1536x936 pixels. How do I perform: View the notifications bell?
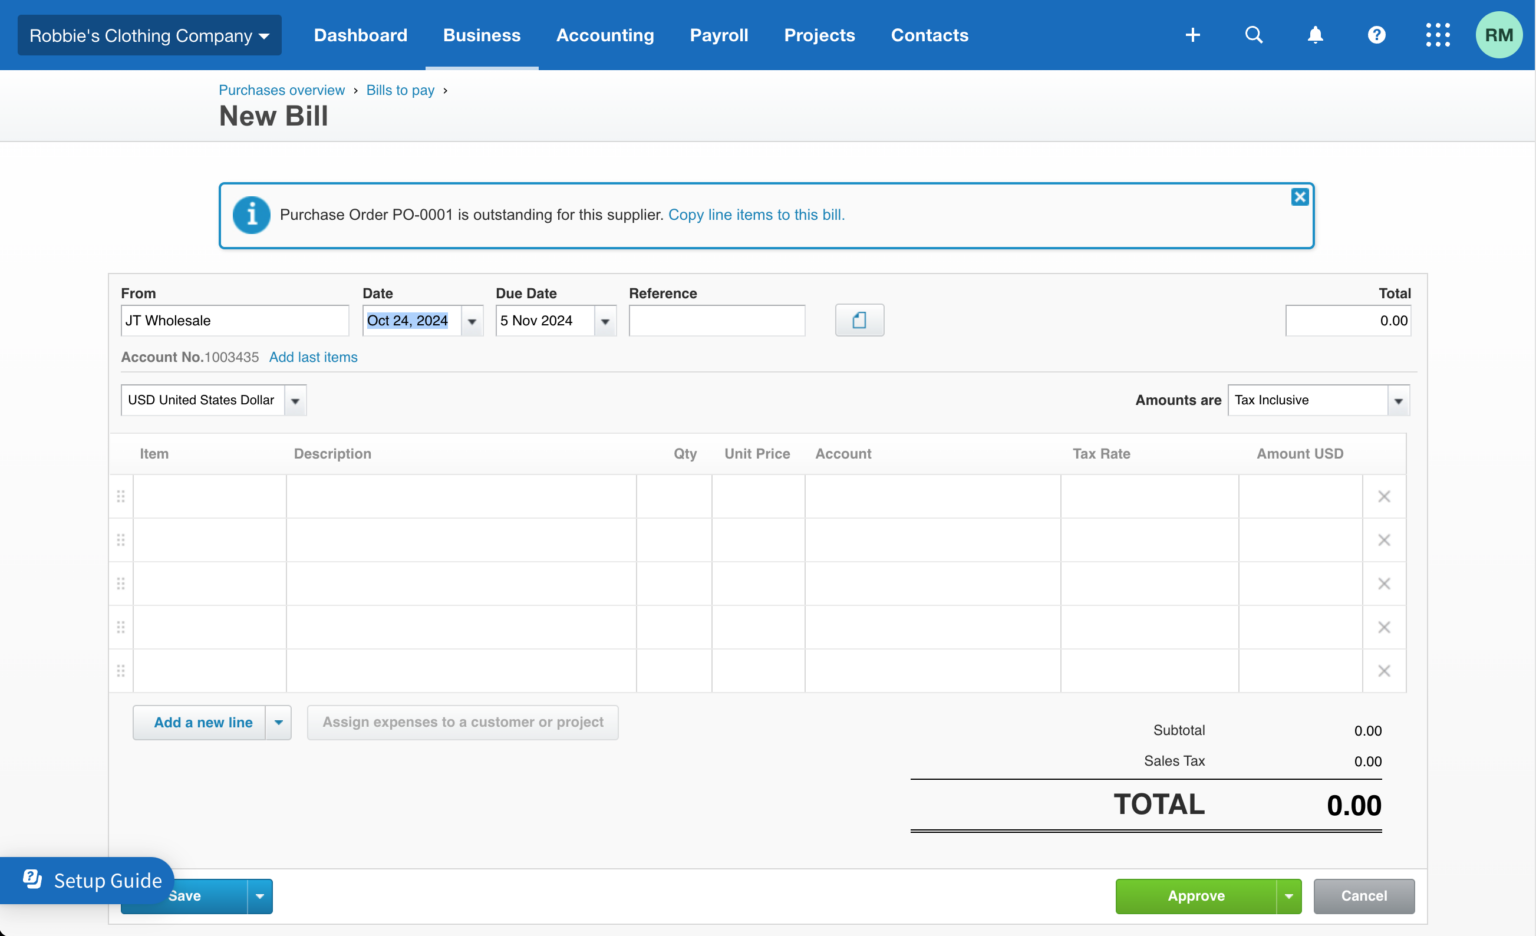point(1315,34)
